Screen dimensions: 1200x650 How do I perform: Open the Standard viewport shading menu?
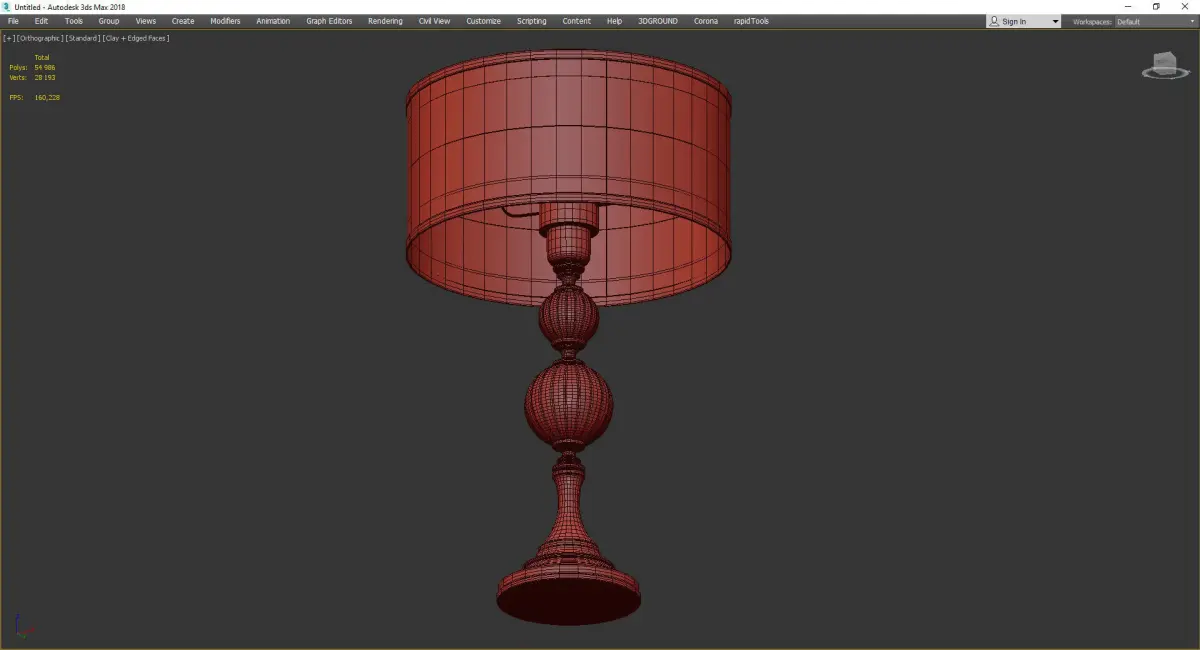point(82,38)
